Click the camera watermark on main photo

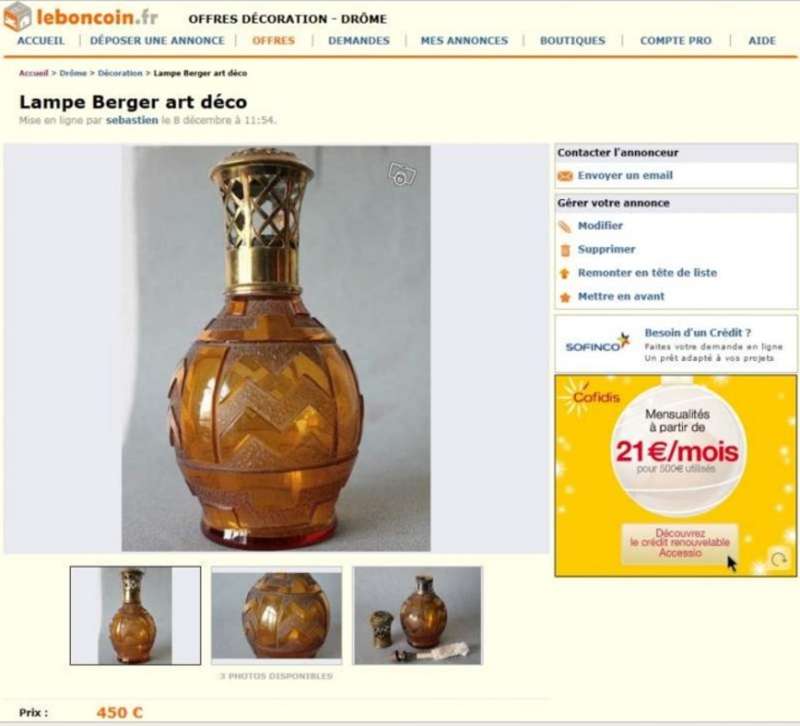tap(402, 174)
